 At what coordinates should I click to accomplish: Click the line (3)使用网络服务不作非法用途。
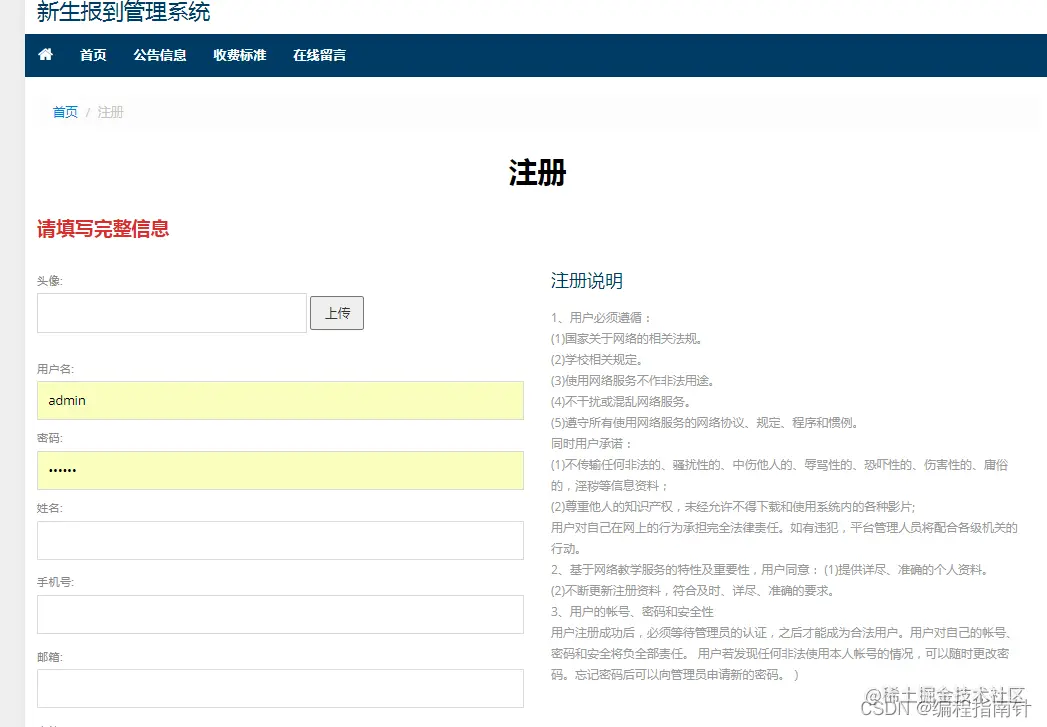(633, 381)
